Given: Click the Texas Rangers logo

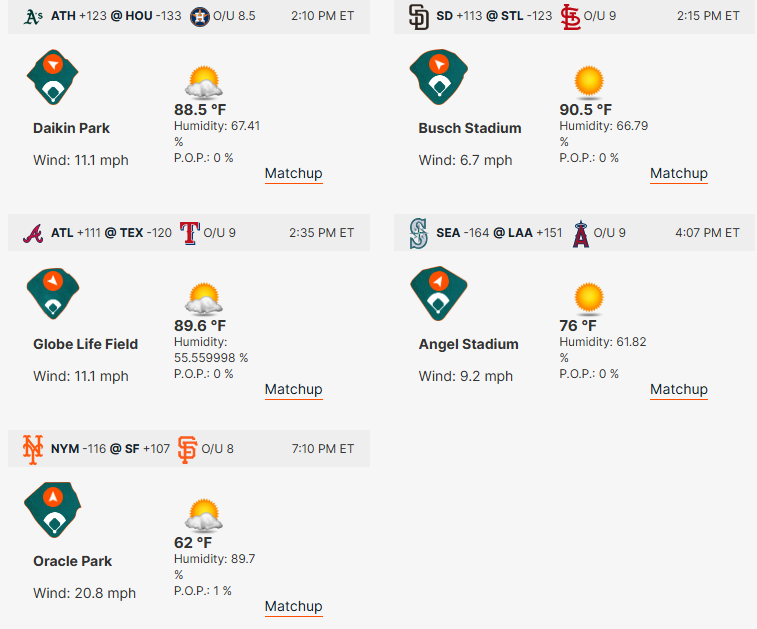Looking at the screenshot, I should click(x=190, y=233).
